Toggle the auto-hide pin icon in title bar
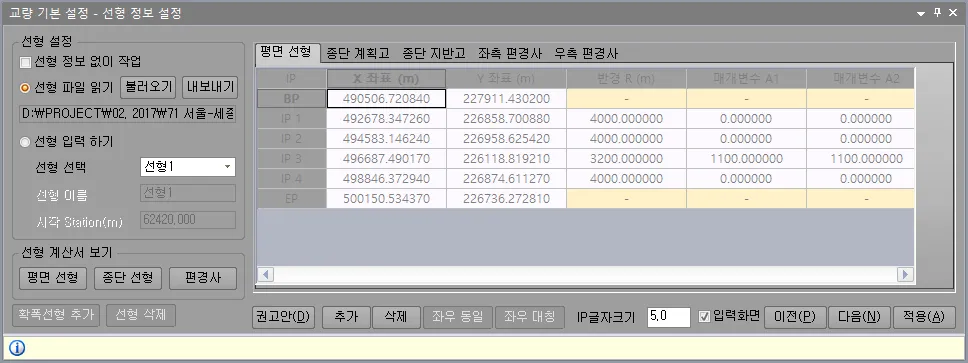Screen dimensions: 968x363 click(937, 13)
